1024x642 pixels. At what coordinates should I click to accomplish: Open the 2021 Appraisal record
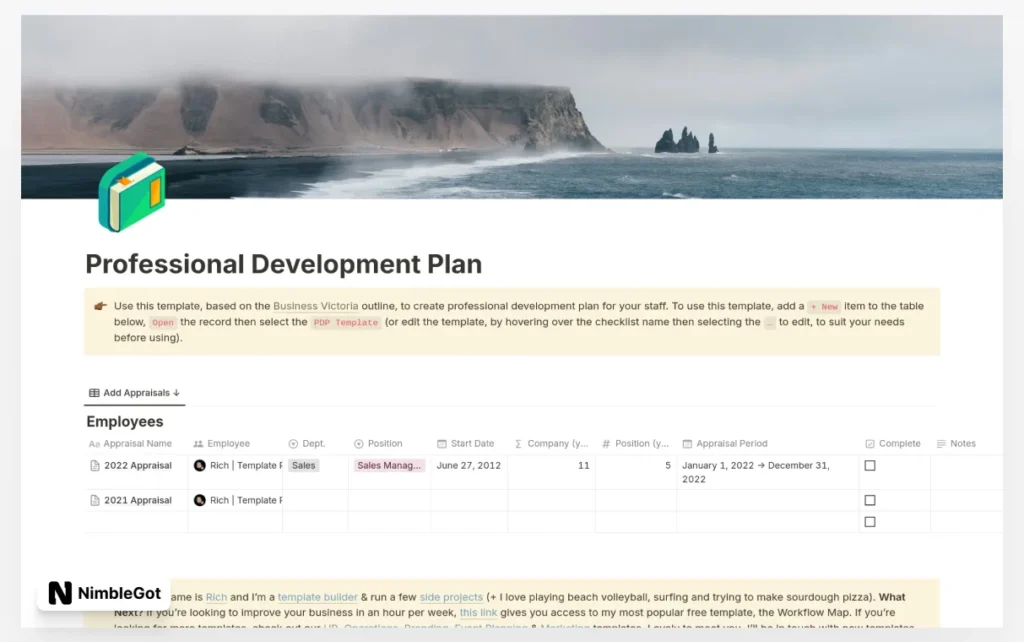click(x=138, y=500)
